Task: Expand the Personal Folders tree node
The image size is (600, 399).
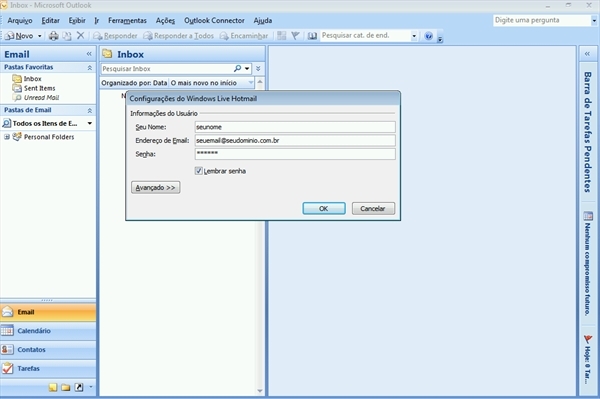Action: coord(7,137)
